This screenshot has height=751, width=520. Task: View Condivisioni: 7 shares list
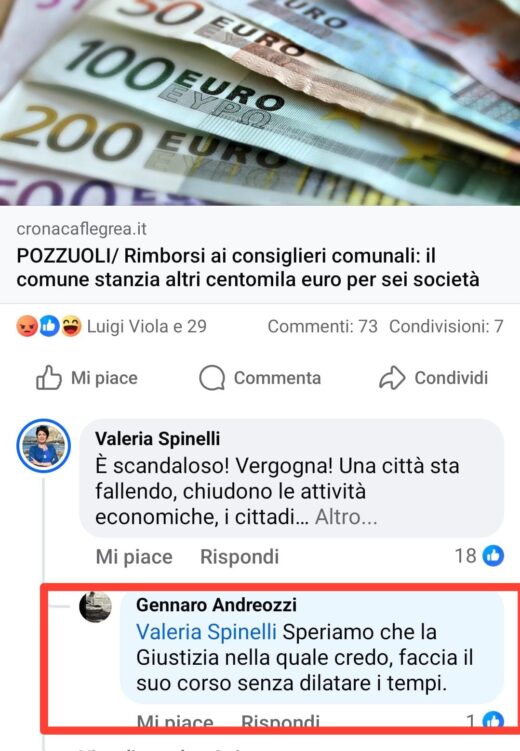(x=446, y=327)
